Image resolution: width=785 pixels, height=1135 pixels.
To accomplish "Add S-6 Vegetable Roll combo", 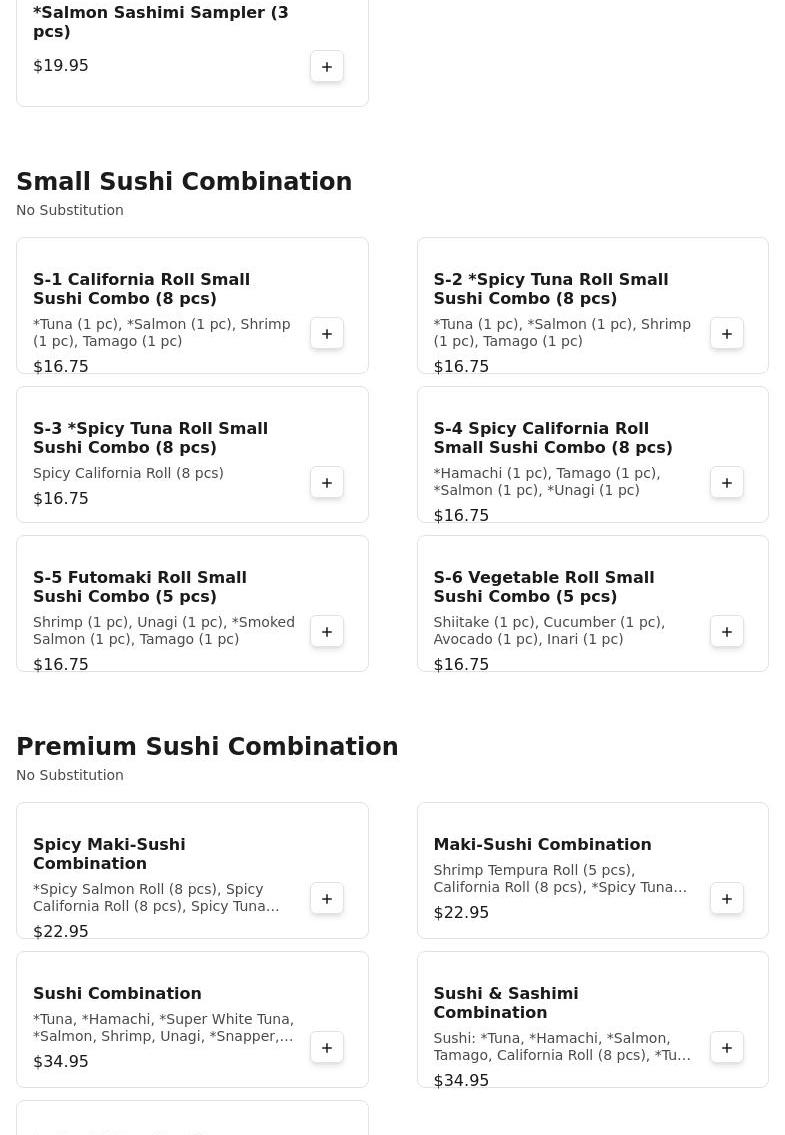I will click(x=727, y=632).
